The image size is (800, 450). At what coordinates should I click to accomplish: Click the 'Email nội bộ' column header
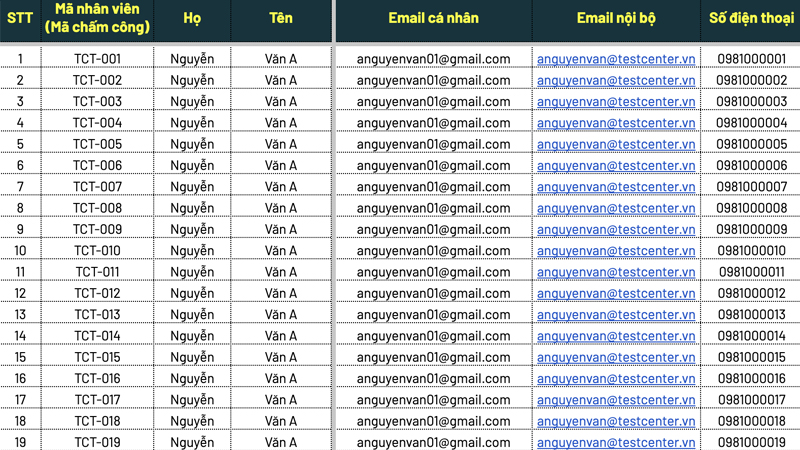616,19
